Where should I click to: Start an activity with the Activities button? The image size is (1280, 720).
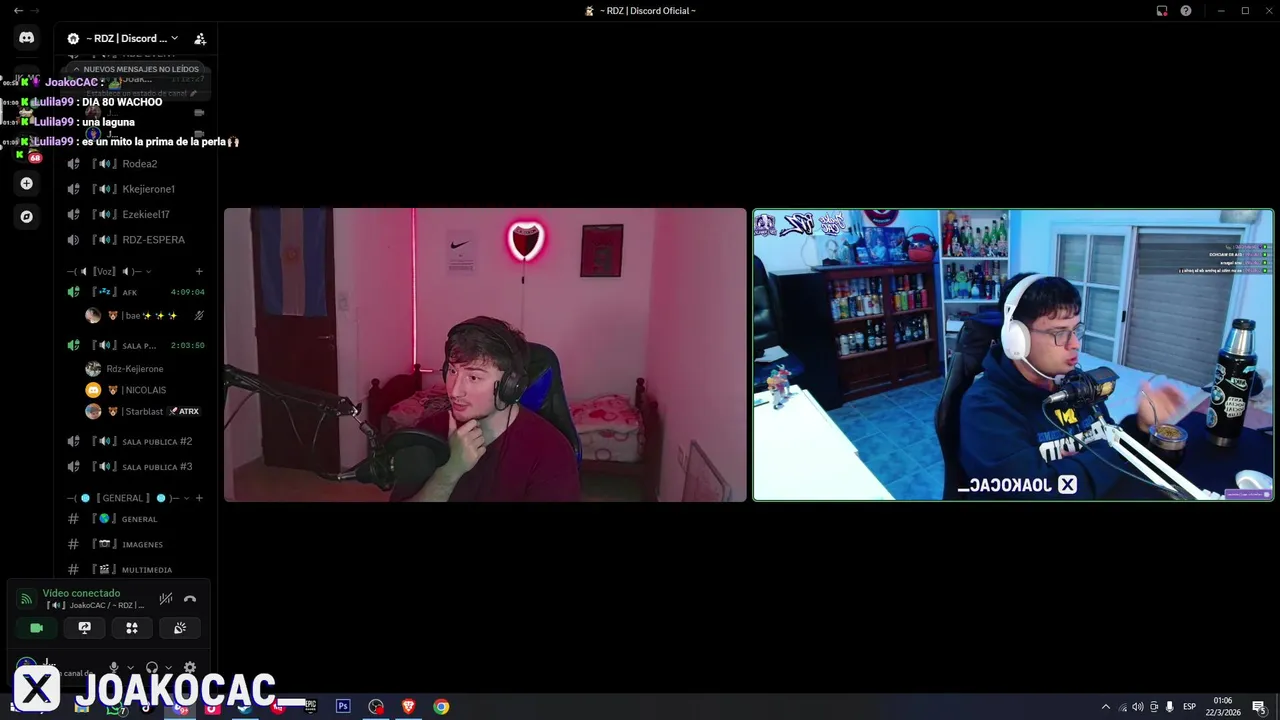click(x=132, y=628)
